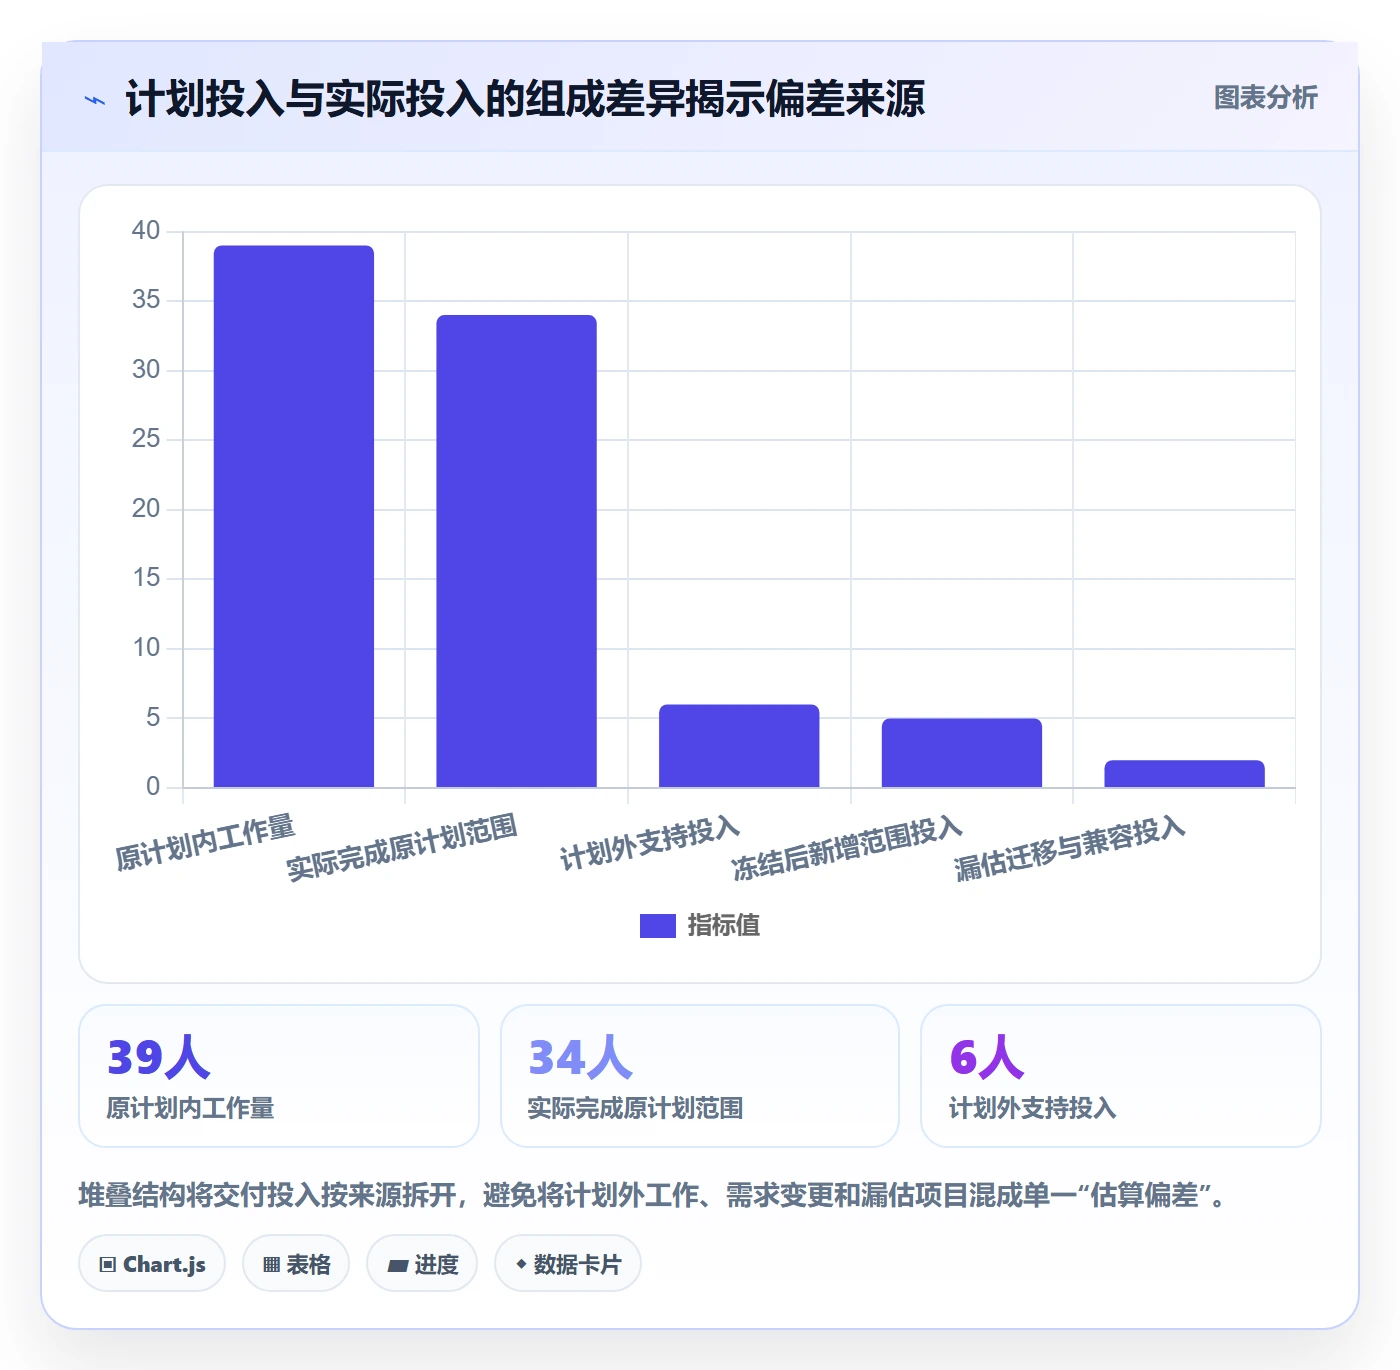
Task: Click the bar icon in 进度 chip
Action: (397, 1266)
